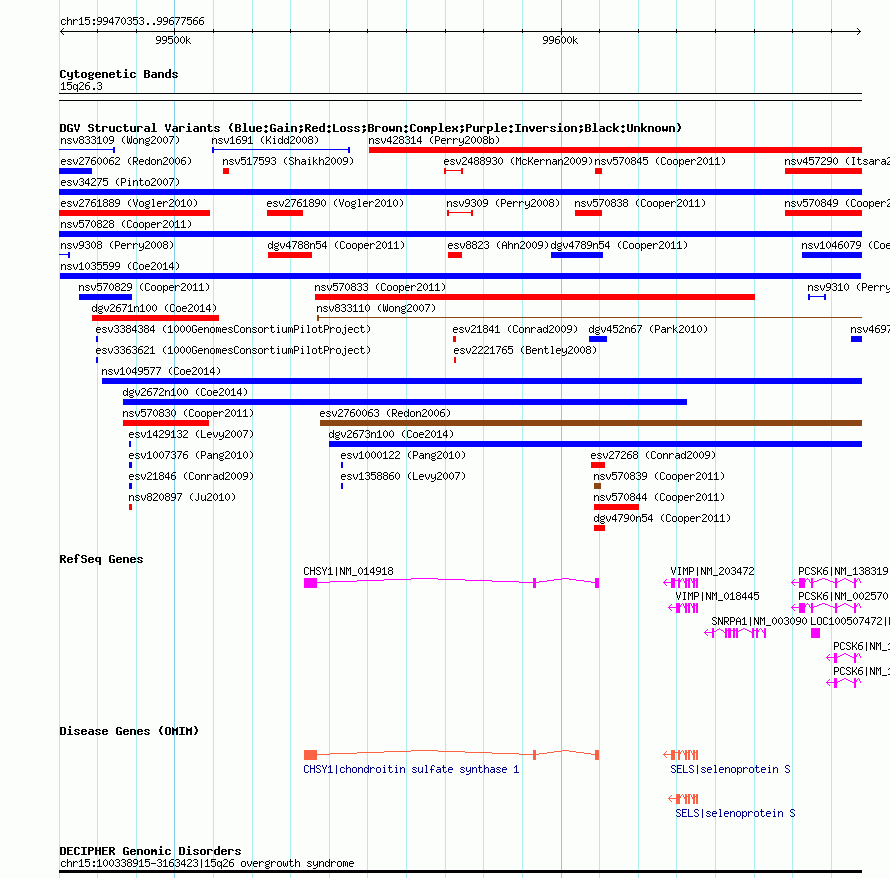This screenshot has width=890, height=878.
Task: Click the nsv428314 (Perry2008b) variant label
Action: [x=434, y=140]
